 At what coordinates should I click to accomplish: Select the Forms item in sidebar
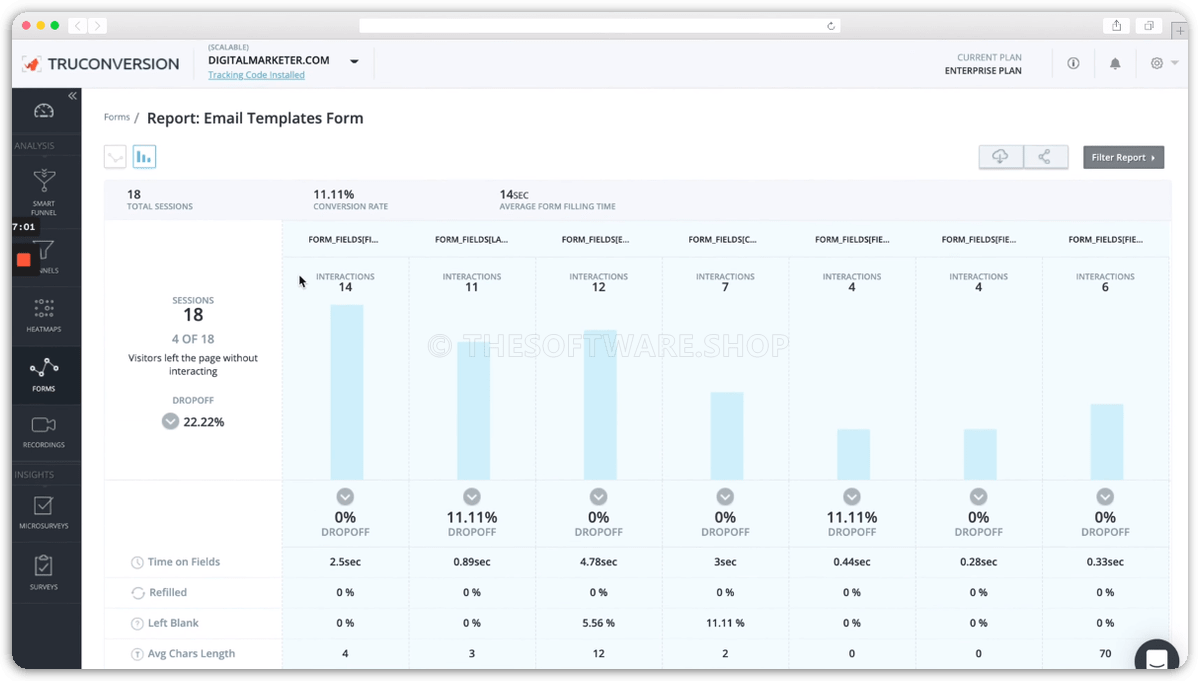[x=44, y=375]
